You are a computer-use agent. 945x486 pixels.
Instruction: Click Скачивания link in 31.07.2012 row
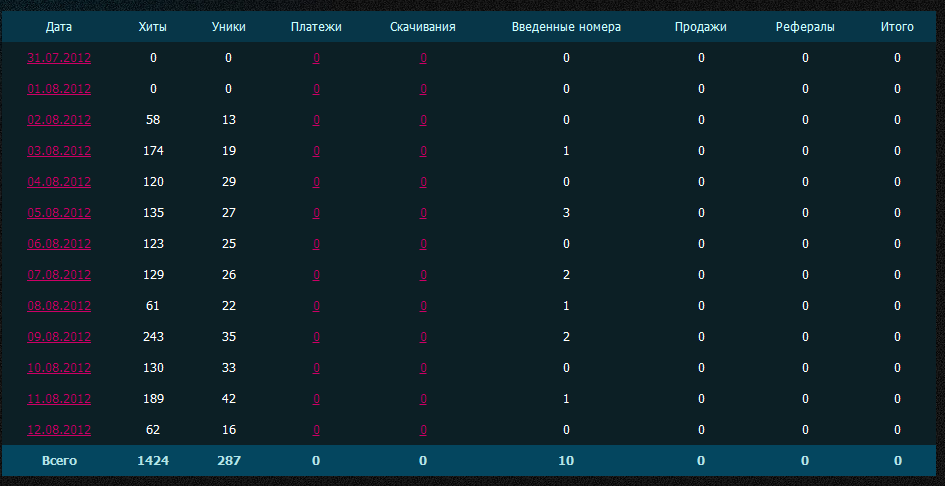coord(423,58)
